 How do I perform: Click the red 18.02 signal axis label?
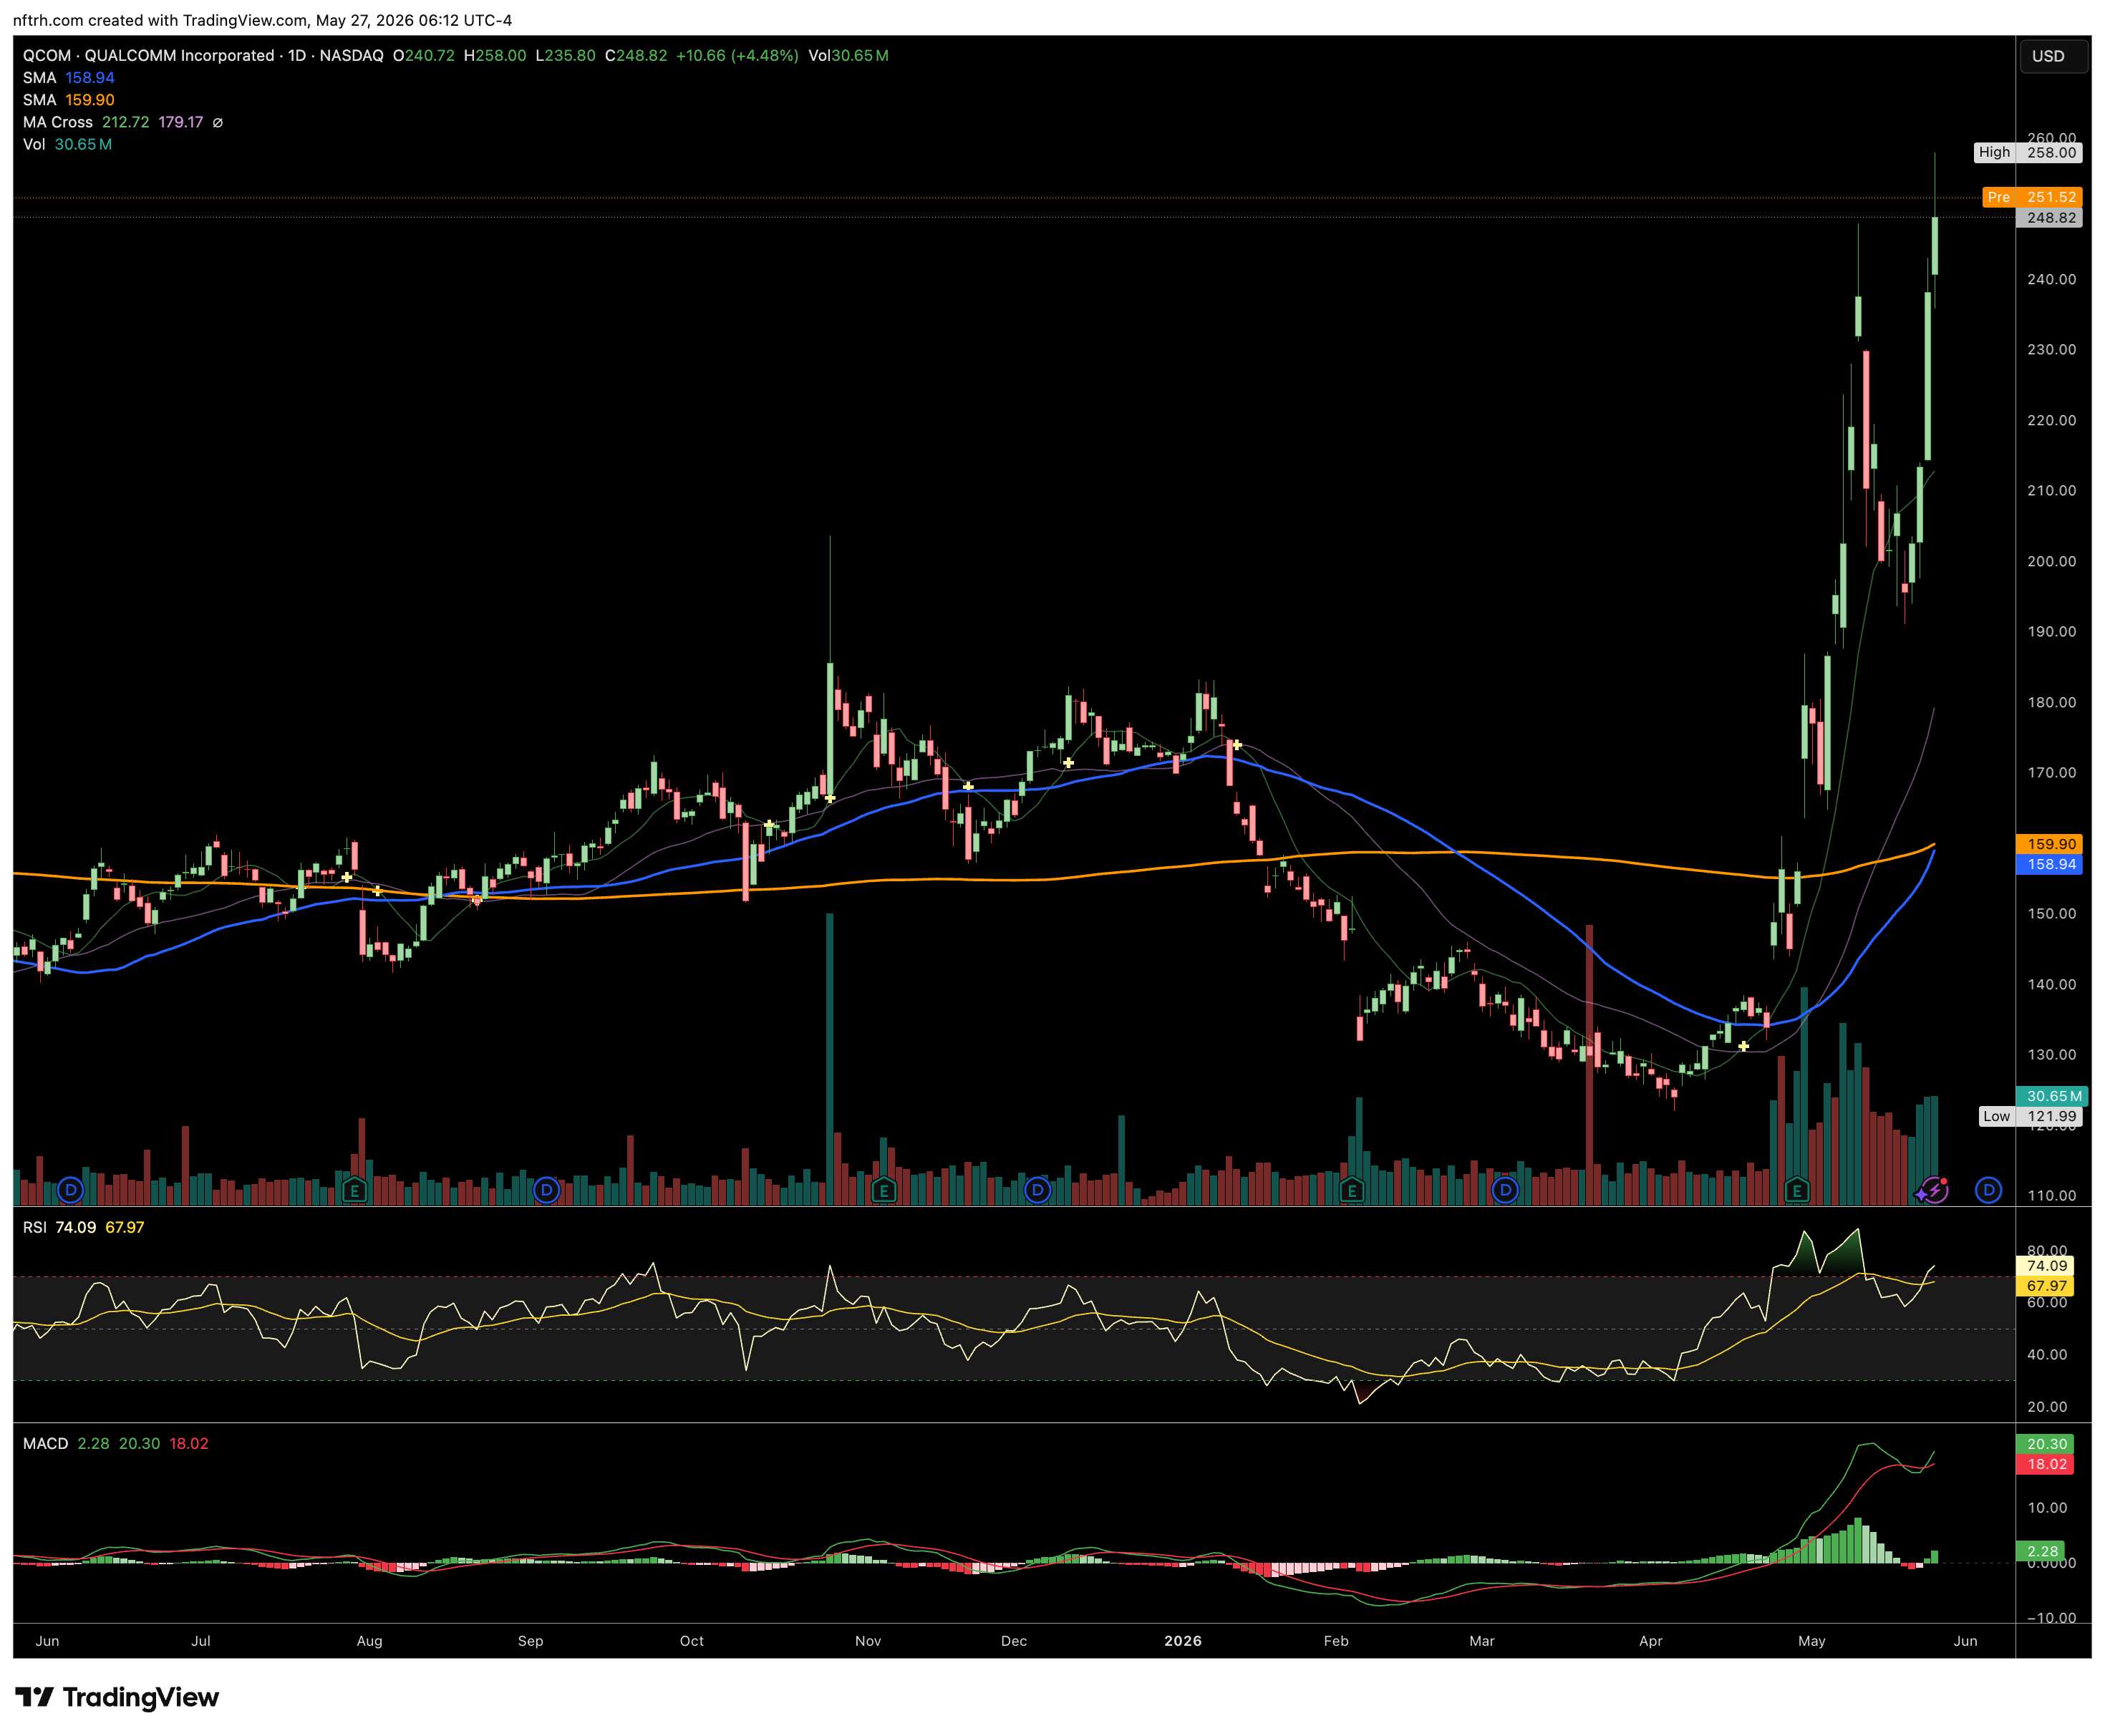[x=2045, y=1464]
